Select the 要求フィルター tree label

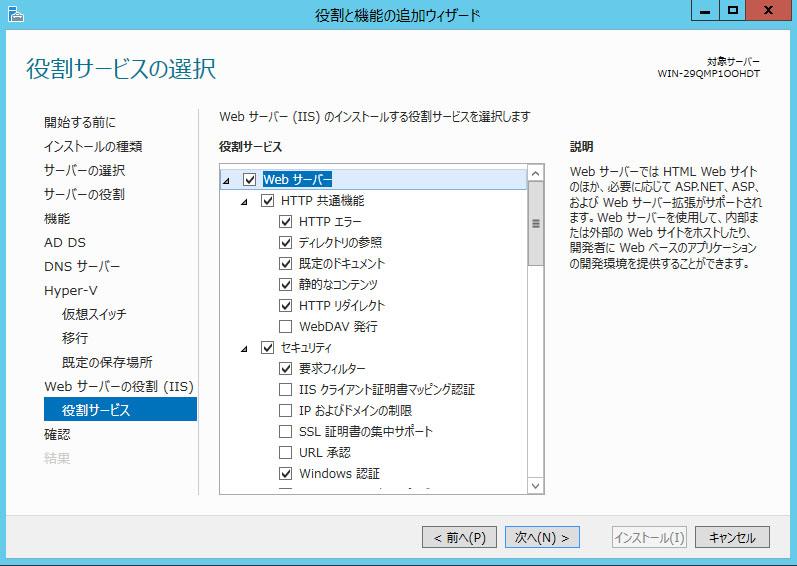tap(332, 368)
